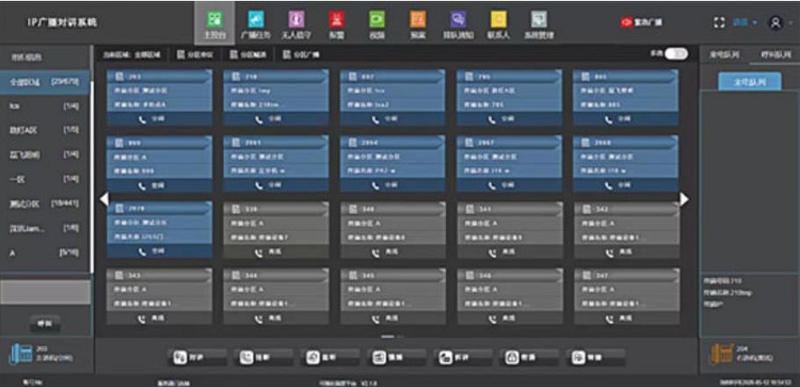
Task: Click the device icon on card 795 header
Action: pyautogui.click(x=469, y=76)
